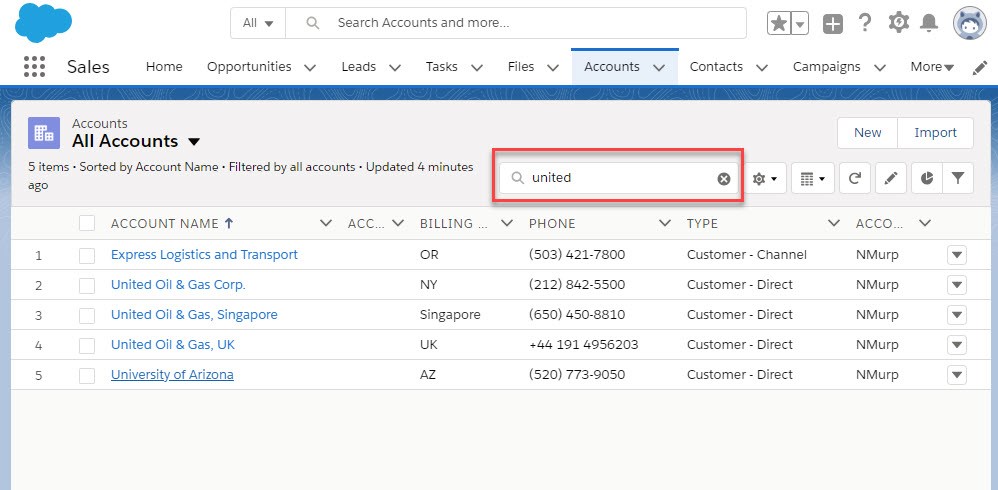Switch to the Contacts tab
The image size is (998, 490).
pos(716,67)
